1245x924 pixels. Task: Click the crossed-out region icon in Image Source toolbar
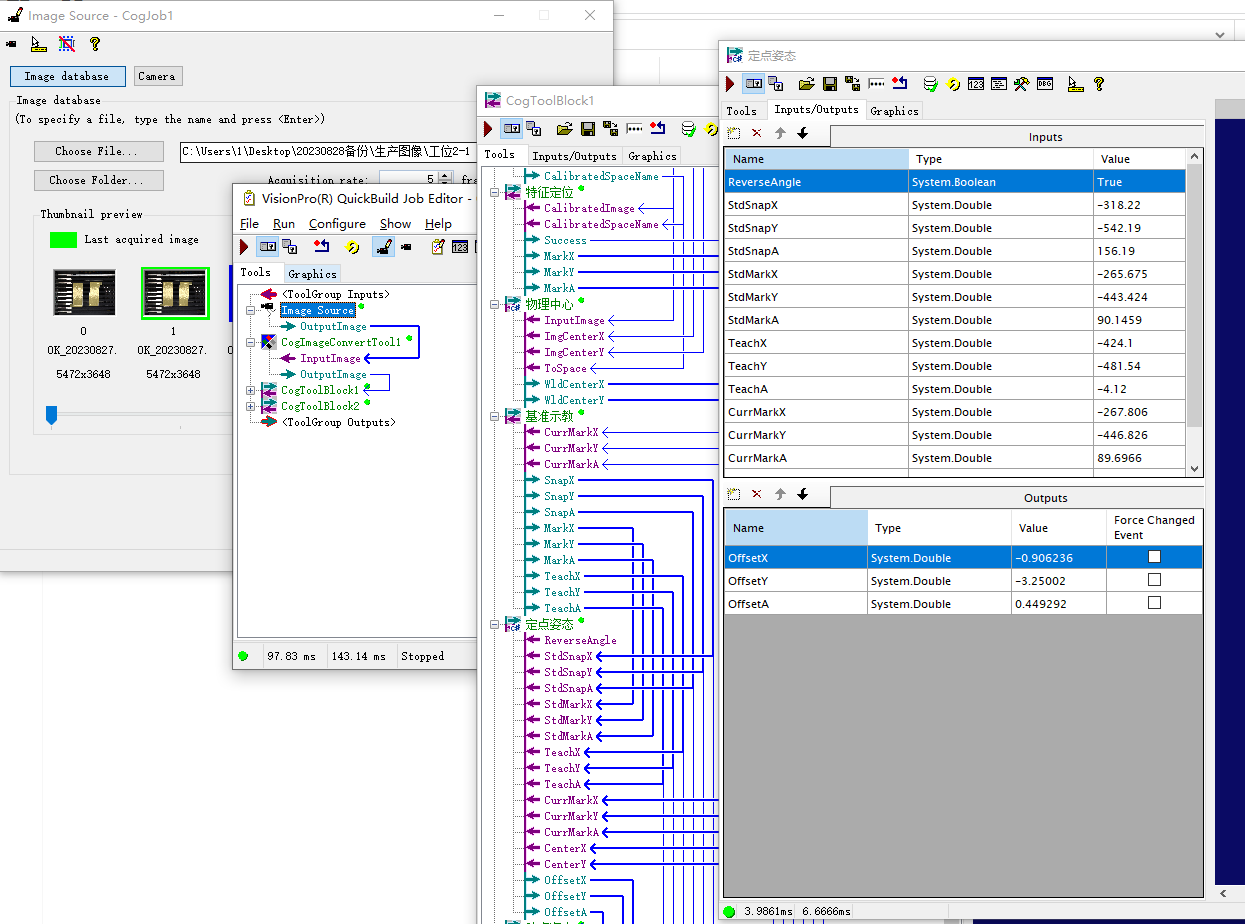coord(67,44)
